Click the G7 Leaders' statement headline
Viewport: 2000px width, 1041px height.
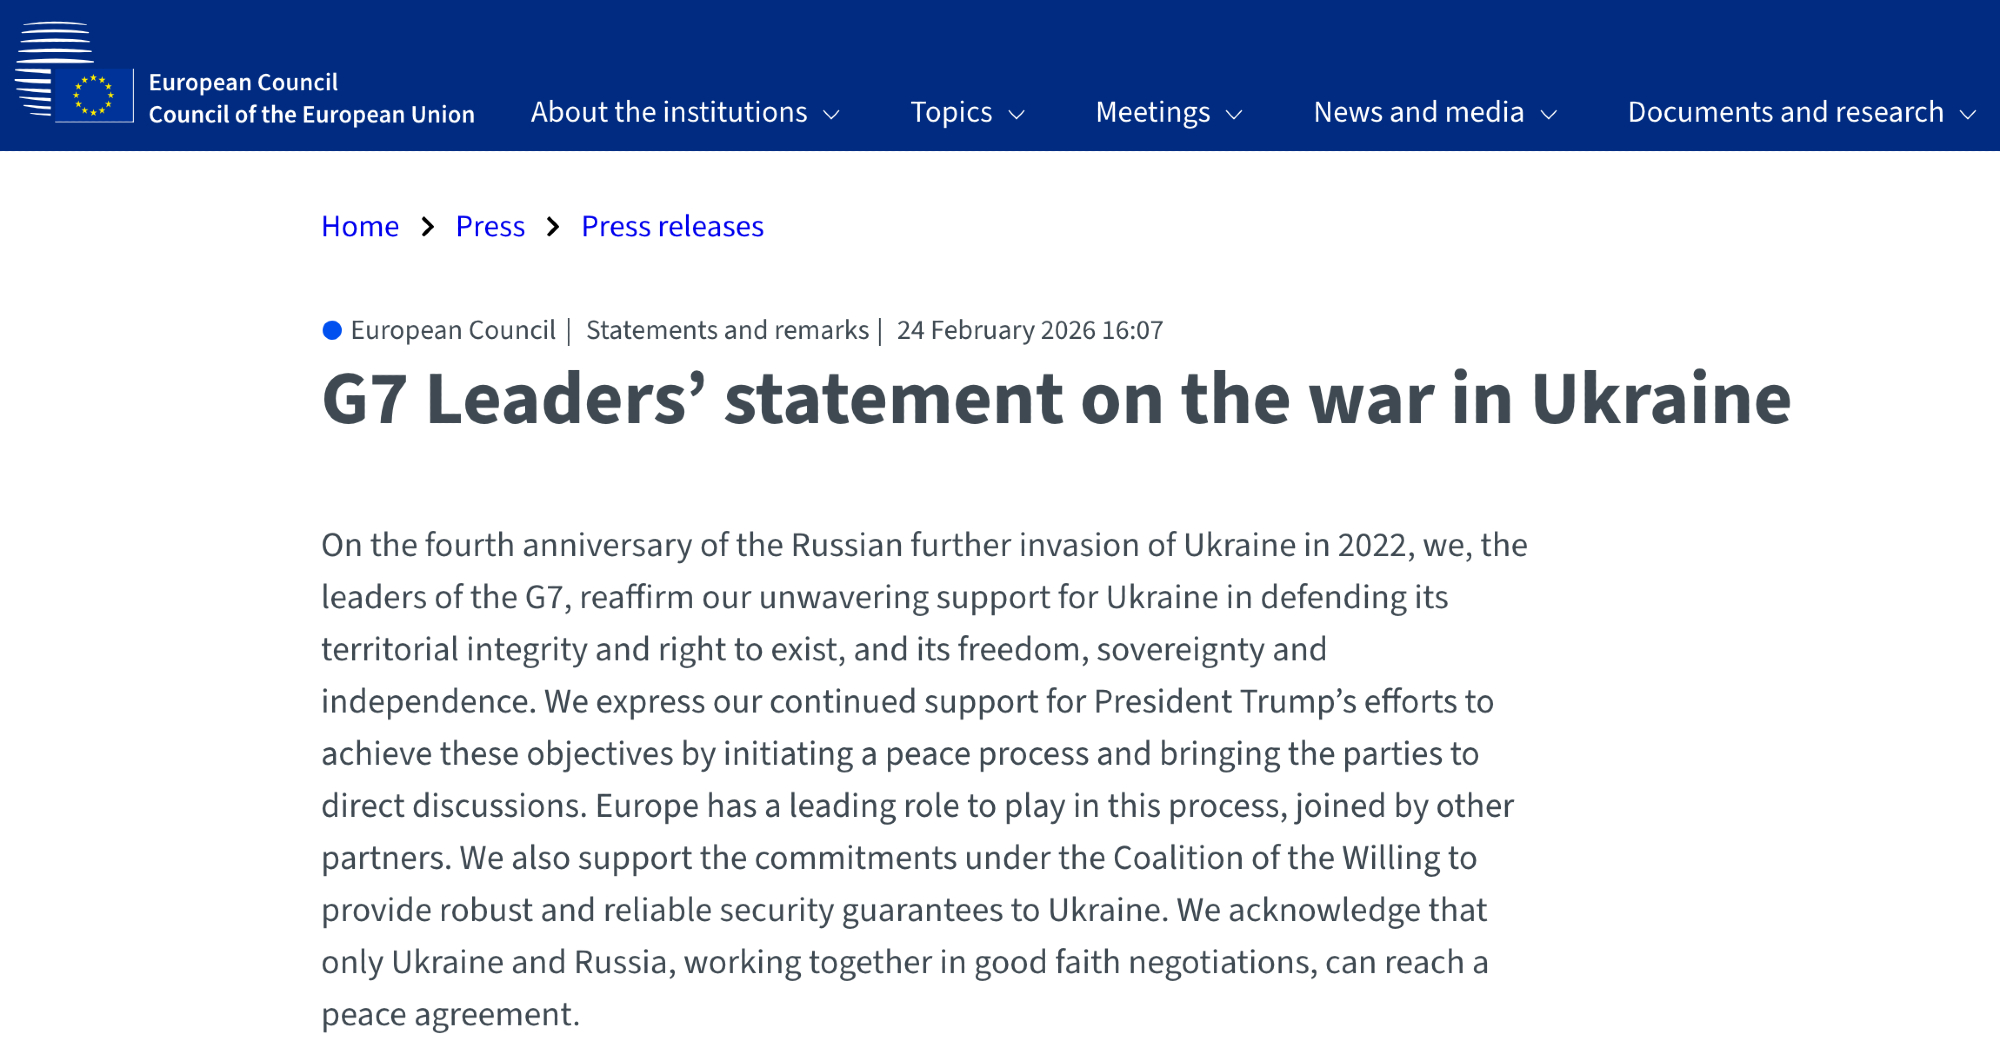click(x=1055, y=399)
